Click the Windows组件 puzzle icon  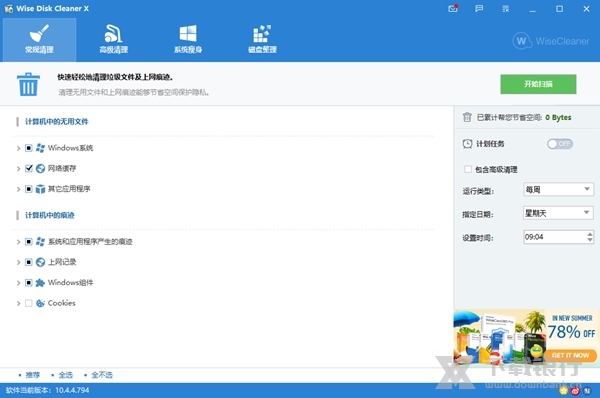40,283
